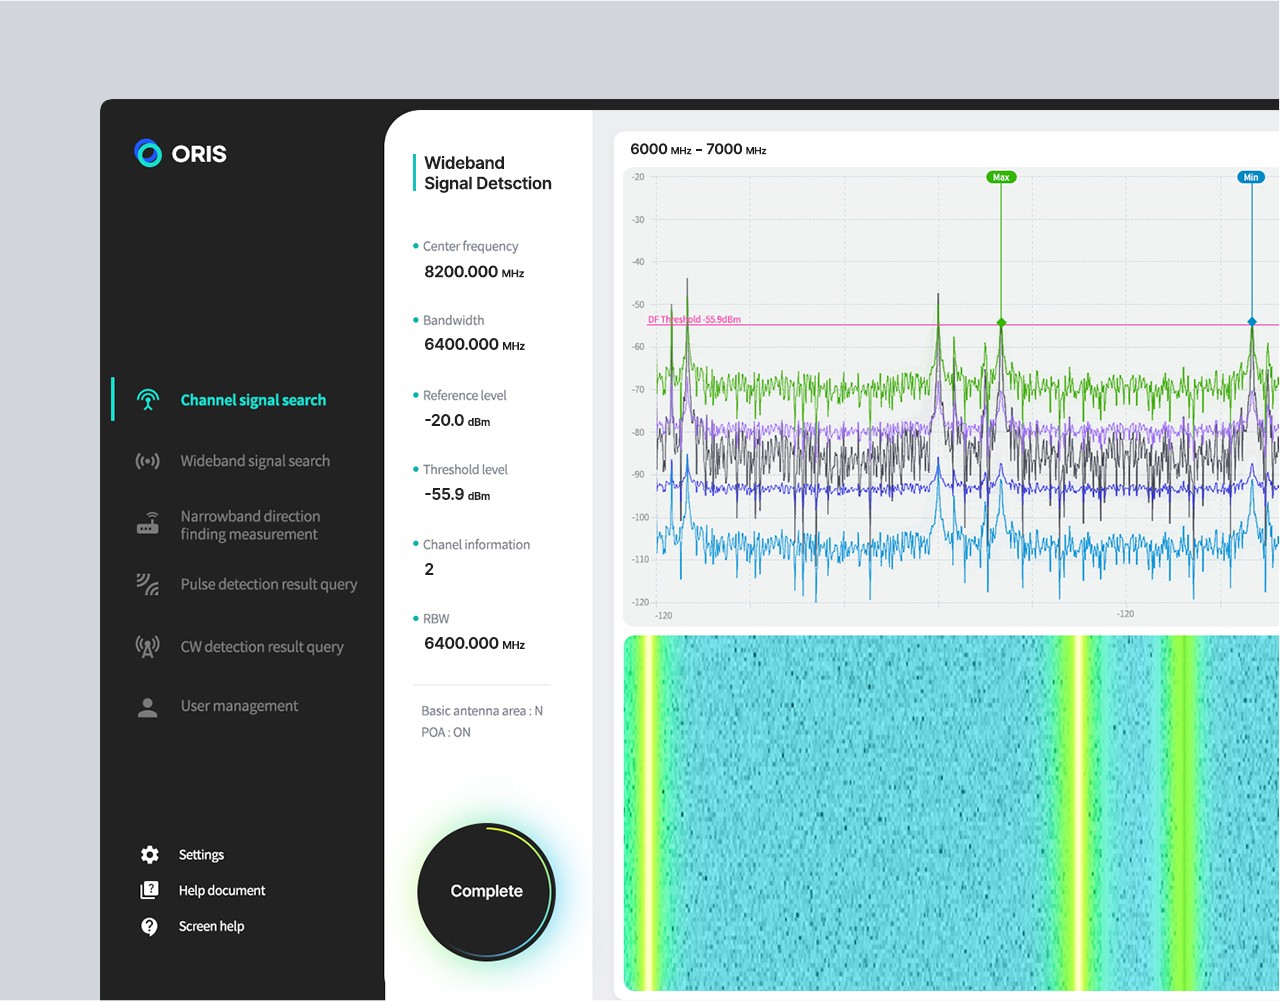Viewport: 1280px width, 1001px height.
Task: Click the Reference level value -20.0 dBm
Action: point(457,420)
